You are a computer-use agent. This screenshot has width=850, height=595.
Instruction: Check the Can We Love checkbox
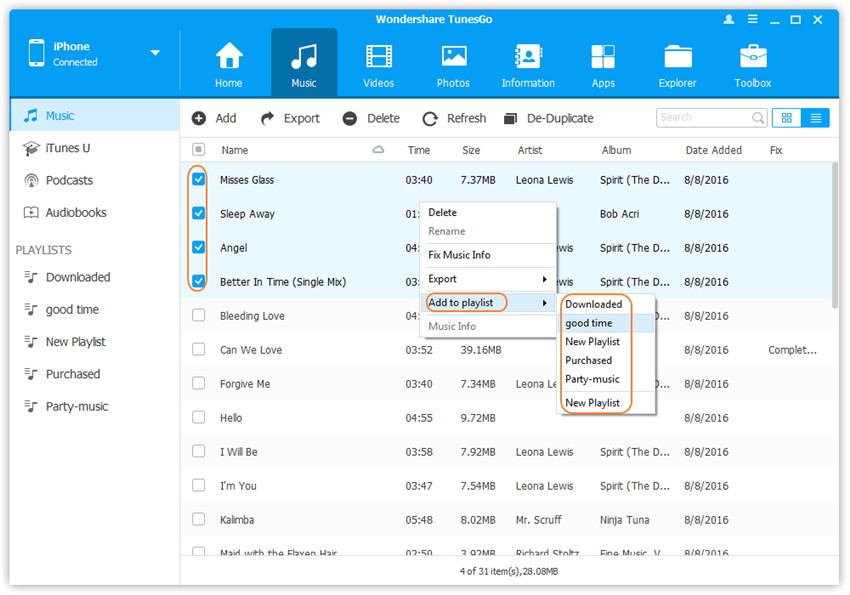(198, 349)
